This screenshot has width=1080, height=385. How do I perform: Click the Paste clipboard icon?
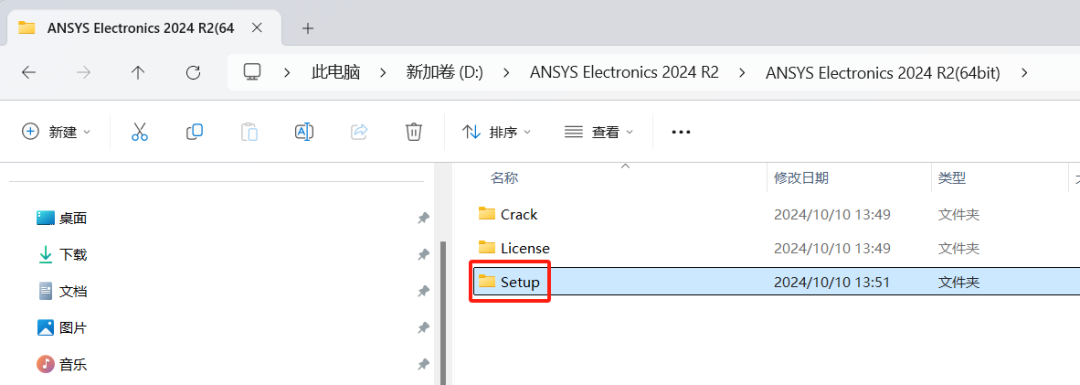tap(249, 132)
